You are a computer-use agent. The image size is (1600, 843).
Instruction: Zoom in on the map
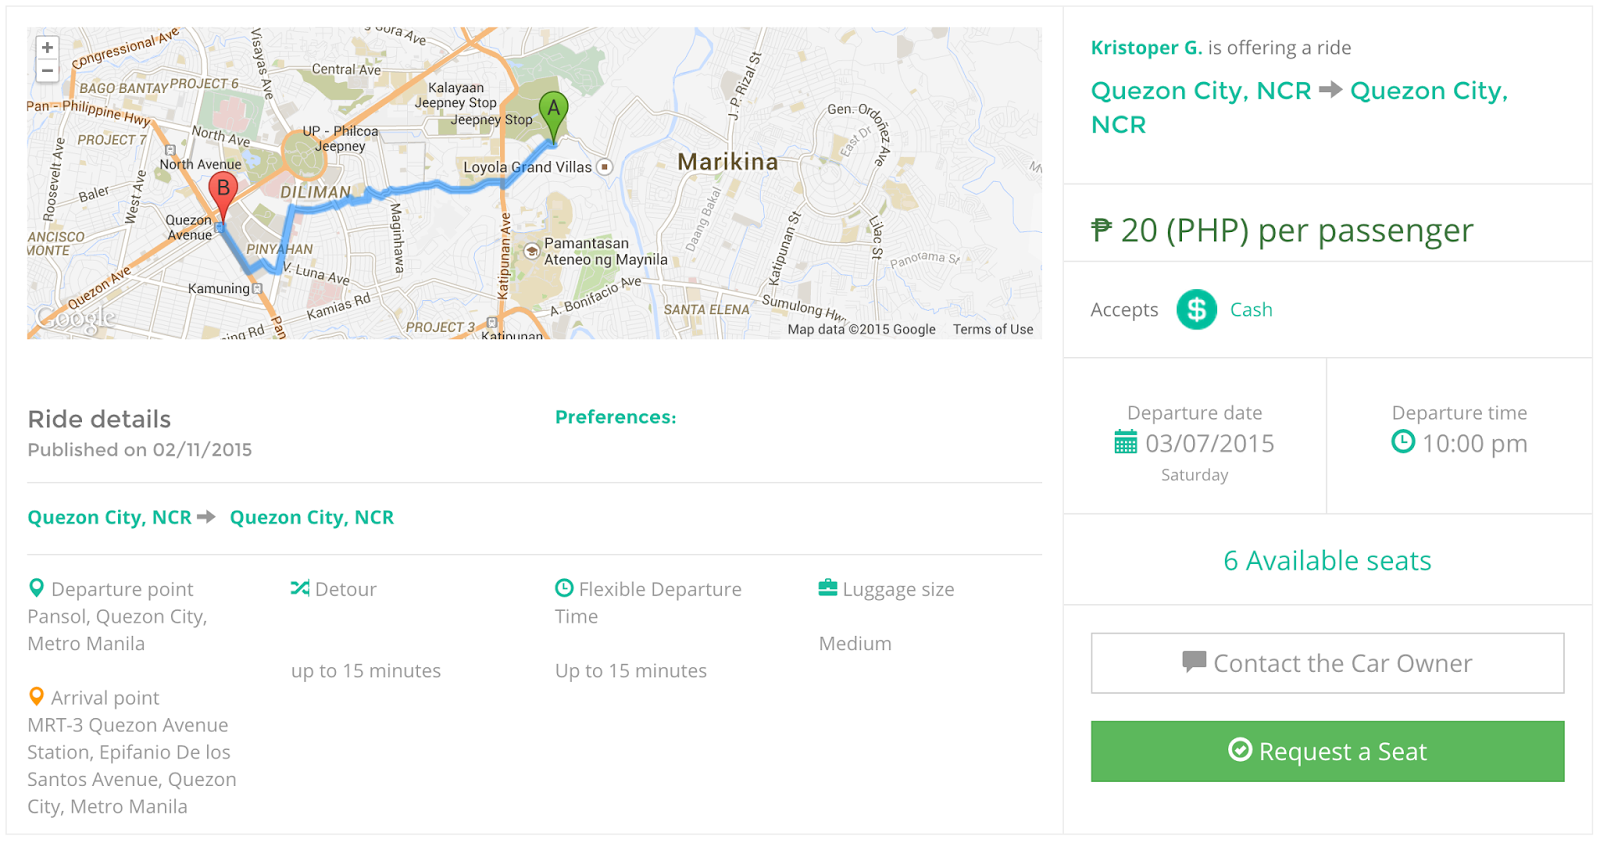click(47, 48)
